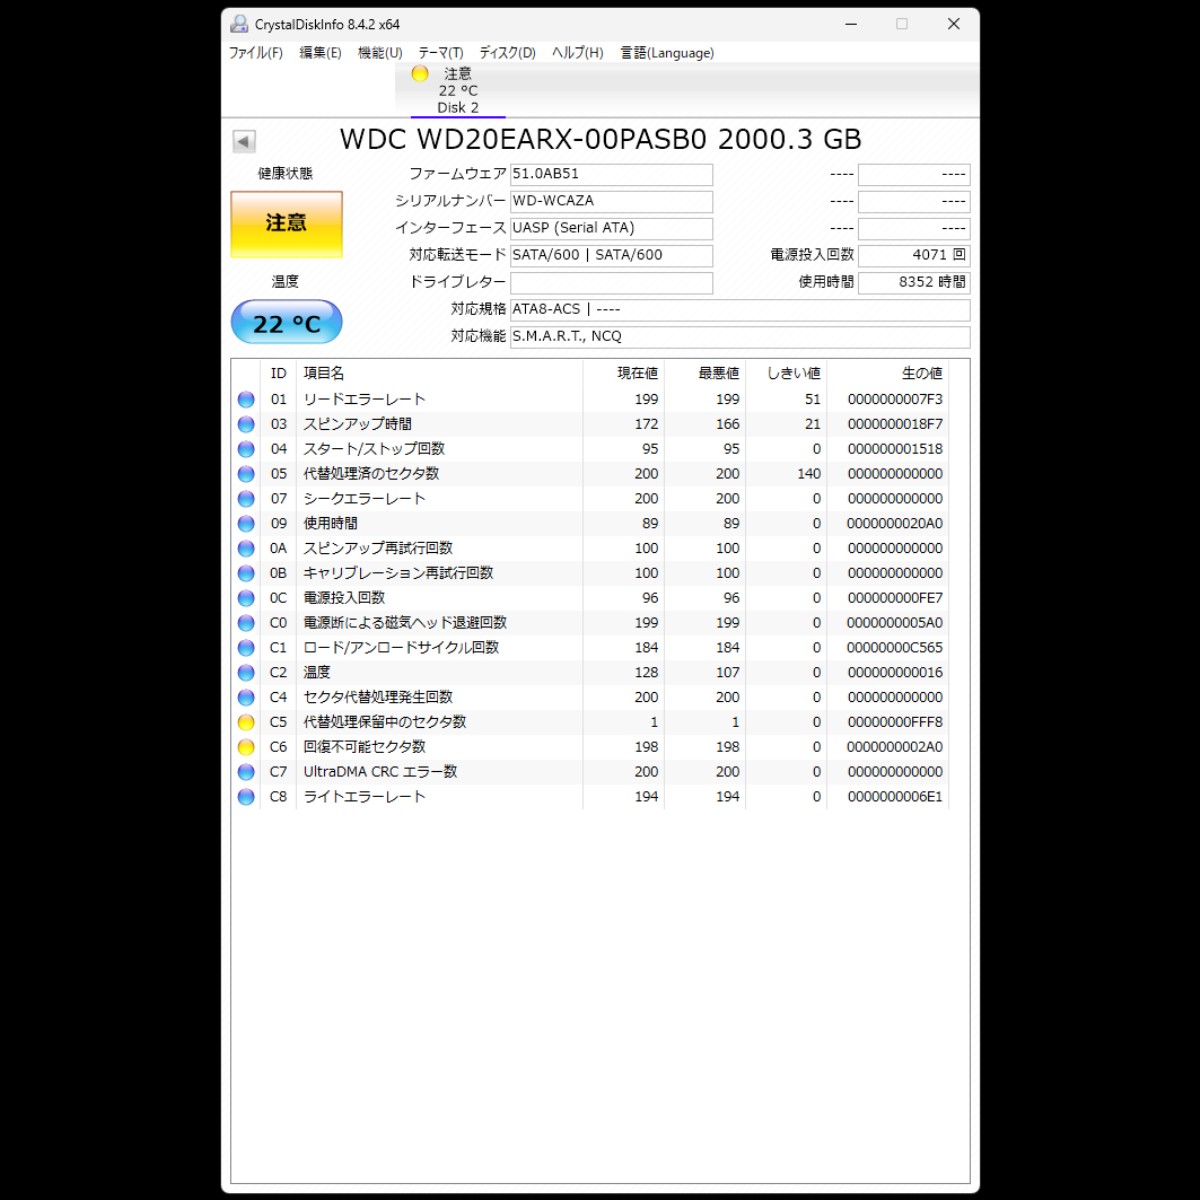The image size is (1200, 1200).
Task: Click status orb for 03 スピンアップ時間
Action: pyautogui.click(x=246, y=424)
